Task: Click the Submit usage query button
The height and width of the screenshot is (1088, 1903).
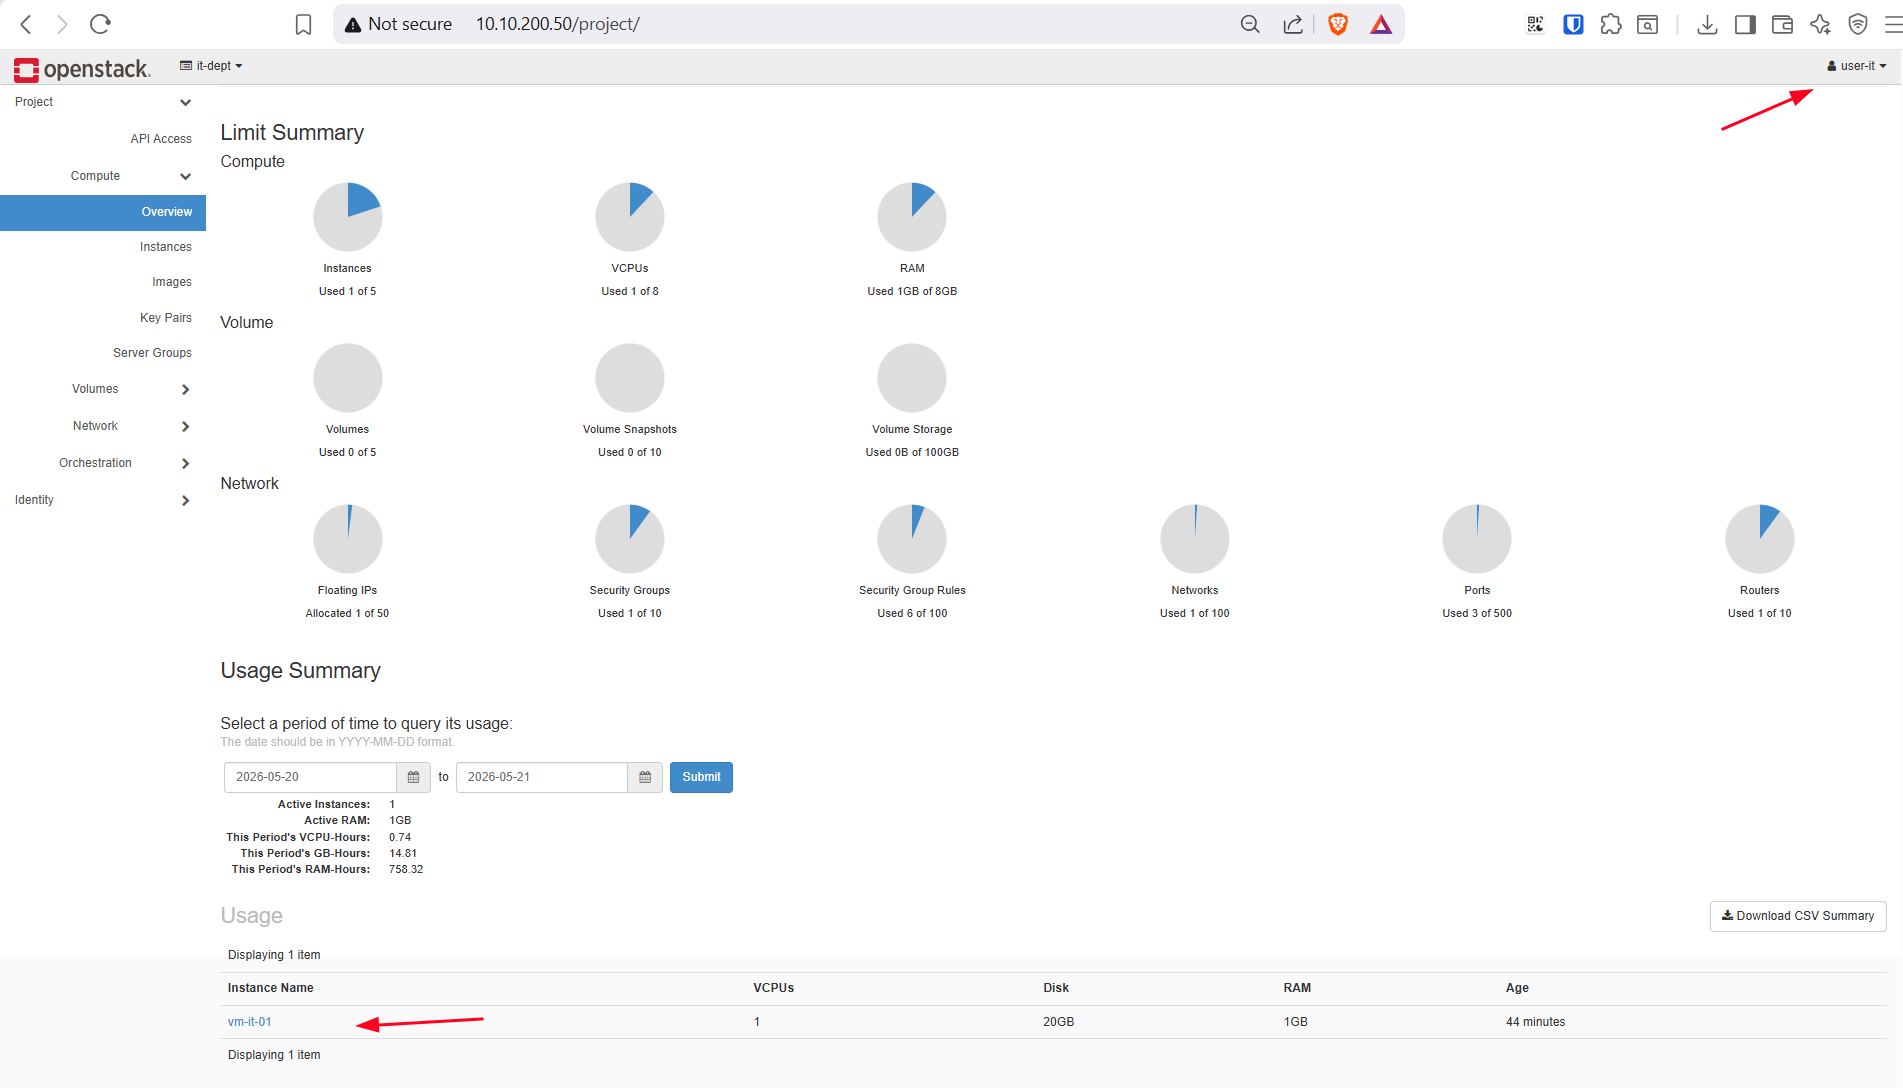Action: click(701, 777)
